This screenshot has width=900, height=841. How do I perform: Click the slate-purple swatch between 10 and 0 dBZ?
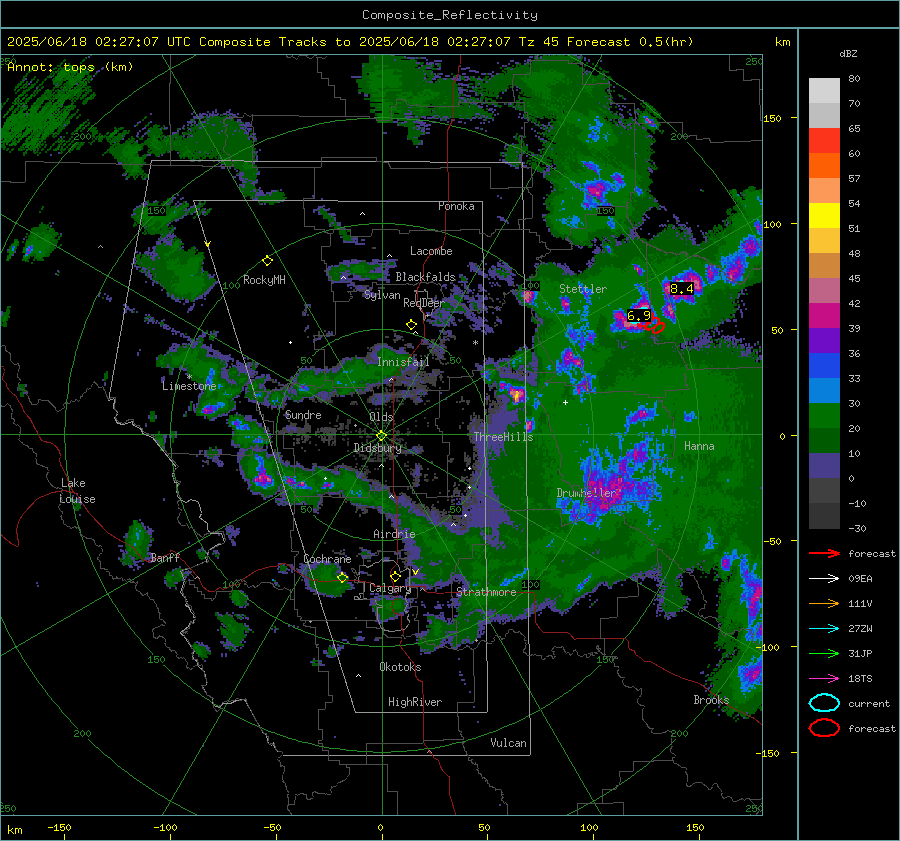824,466
